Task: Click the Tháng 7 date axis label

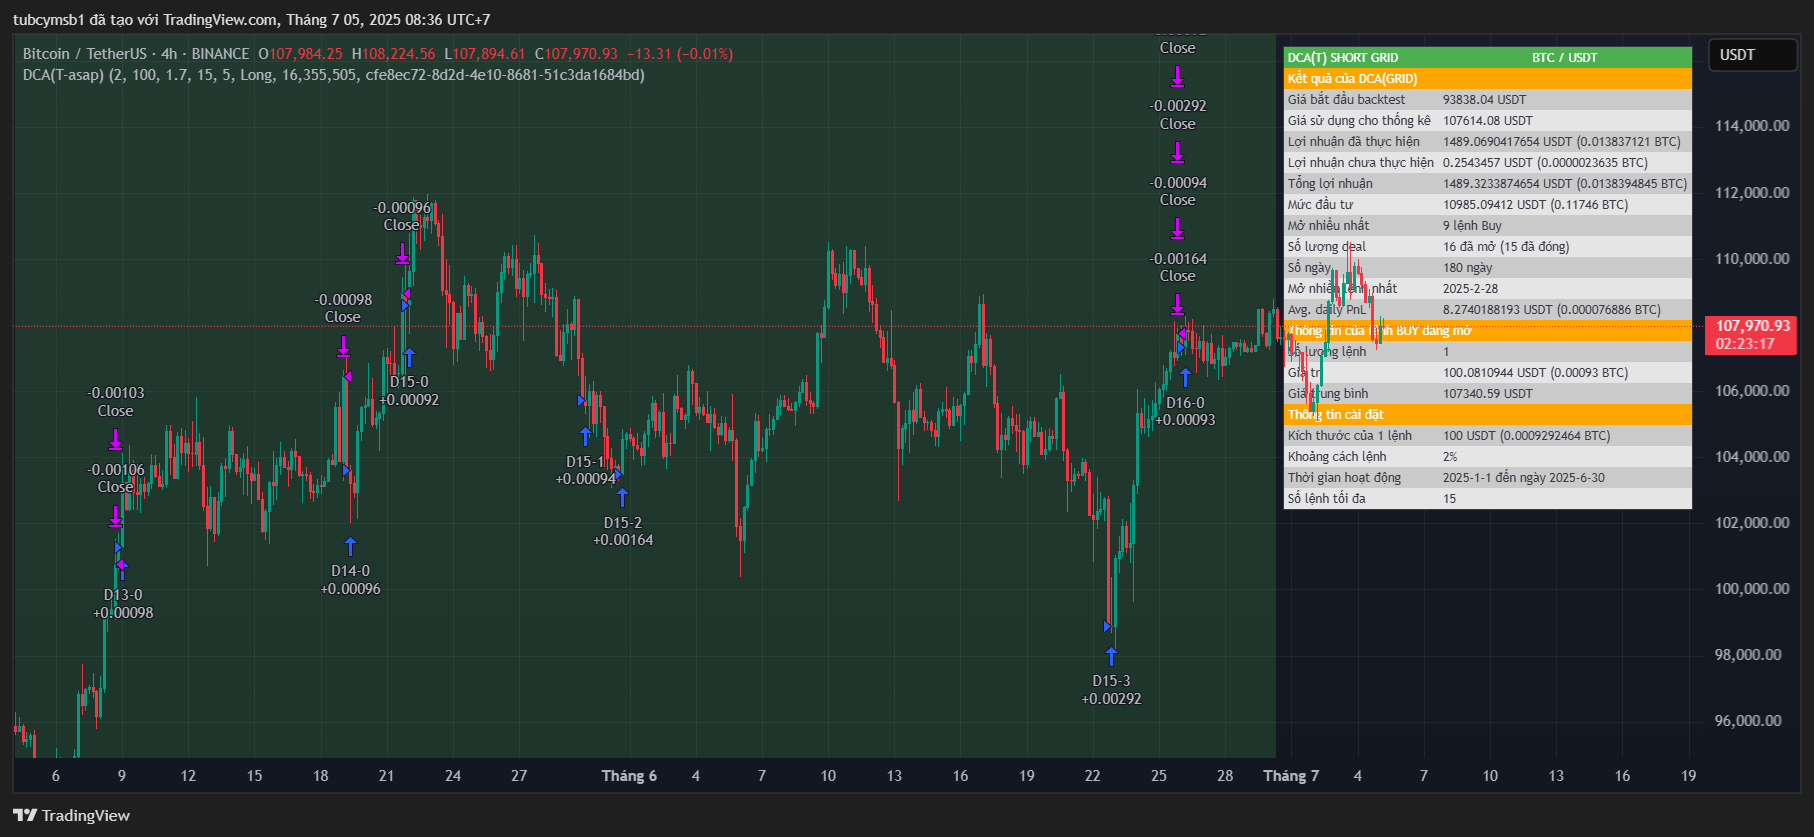Action: point(1291,776)
